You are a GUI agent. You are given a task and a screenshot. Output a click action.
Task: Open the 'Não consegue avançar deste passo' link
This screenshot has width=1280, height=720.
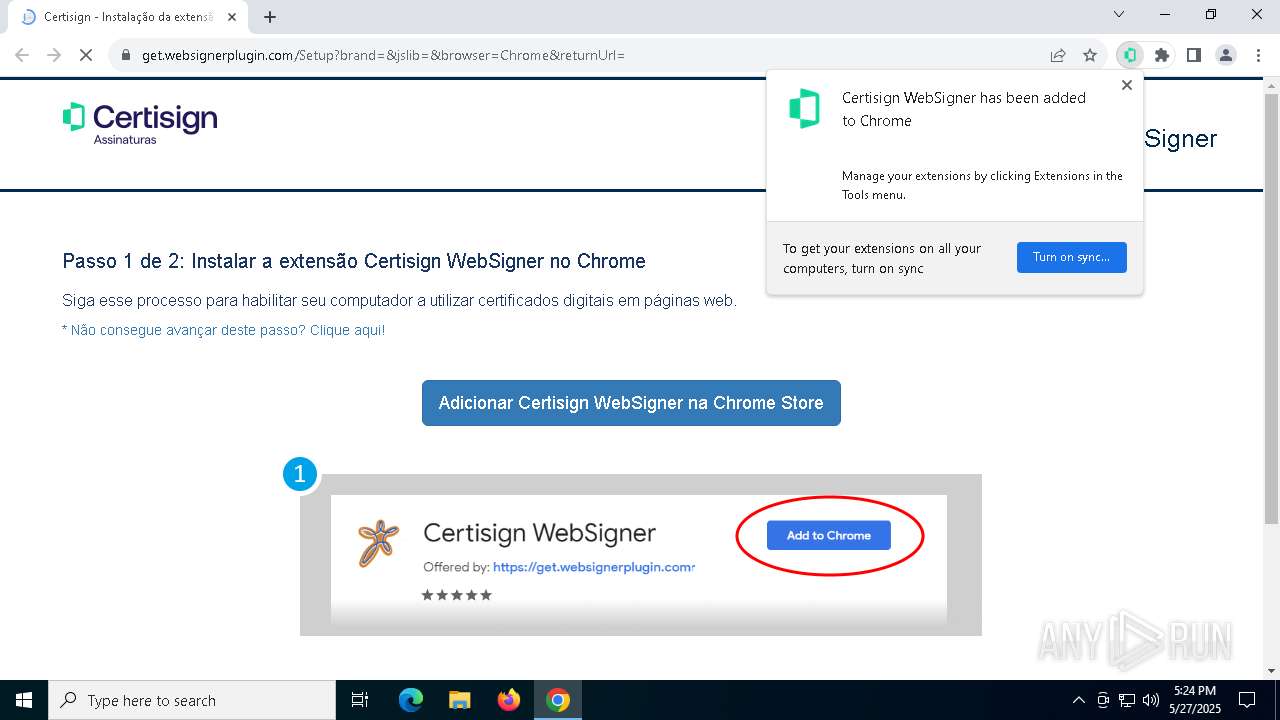223,330
